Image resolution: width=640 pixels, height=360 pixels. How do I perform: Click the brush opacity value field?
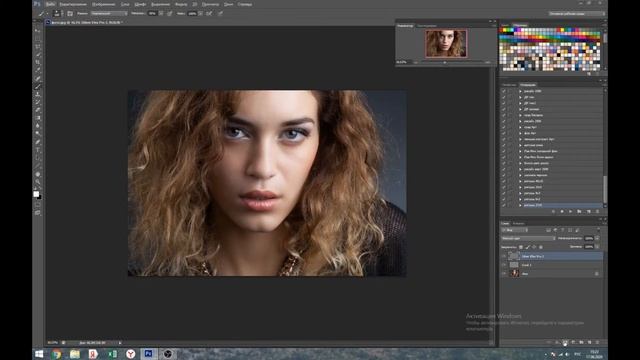click(152, 13)
